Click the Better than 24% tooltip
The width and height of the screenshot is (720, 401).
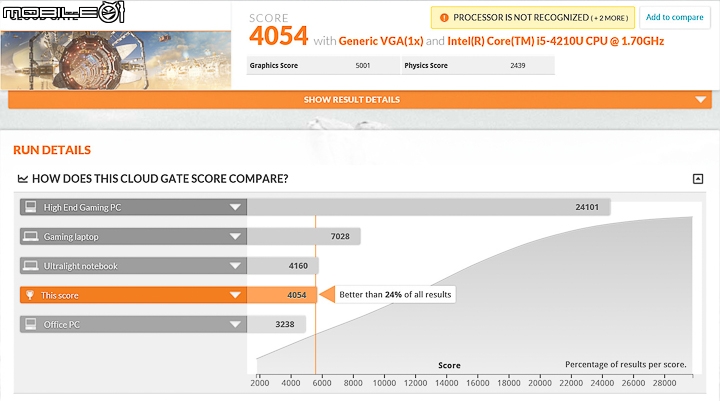(x=395, y=294)
